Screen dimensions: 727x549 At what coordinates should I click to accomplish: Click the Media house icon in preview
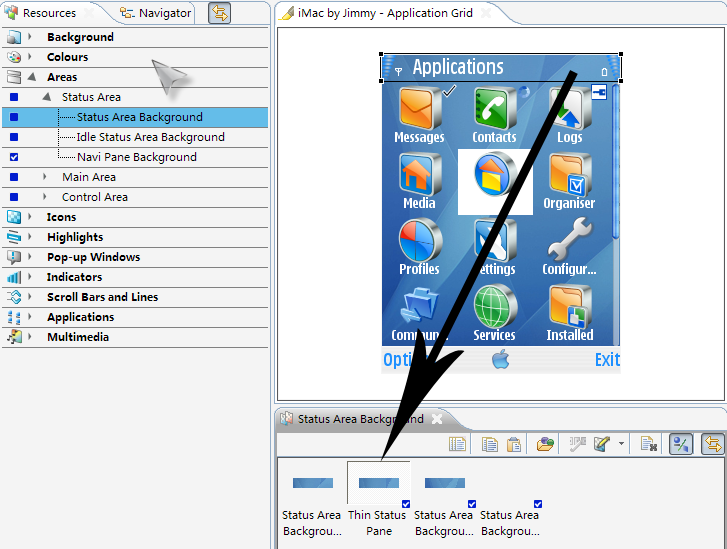pos(420,175)
